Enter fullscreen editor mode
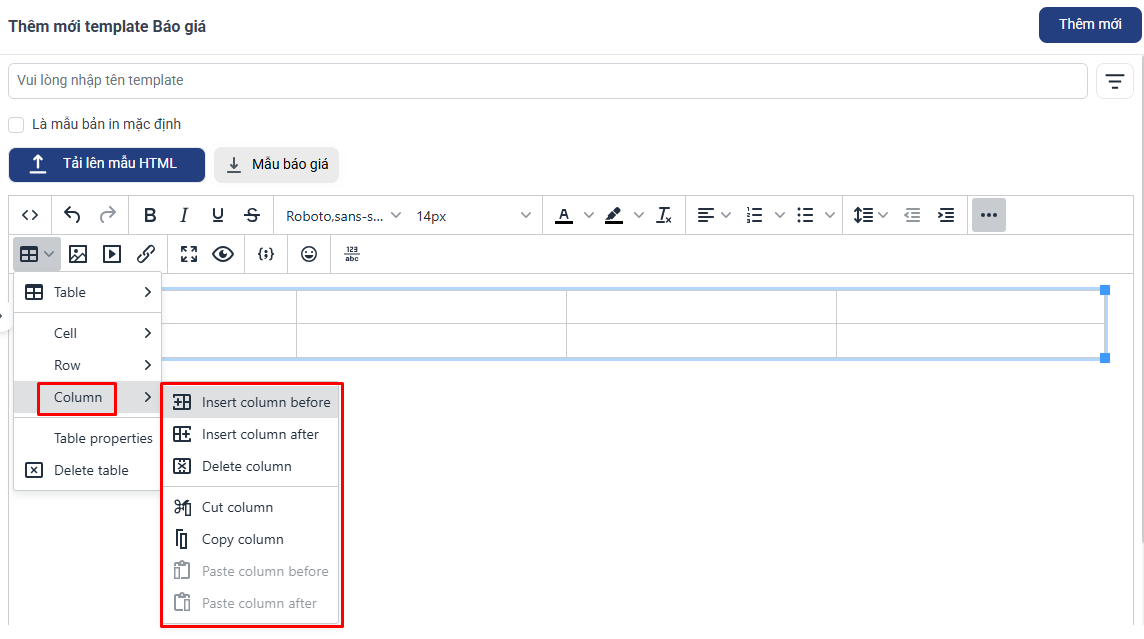This screenshot has height=639, width=1144. pos(189,254)
